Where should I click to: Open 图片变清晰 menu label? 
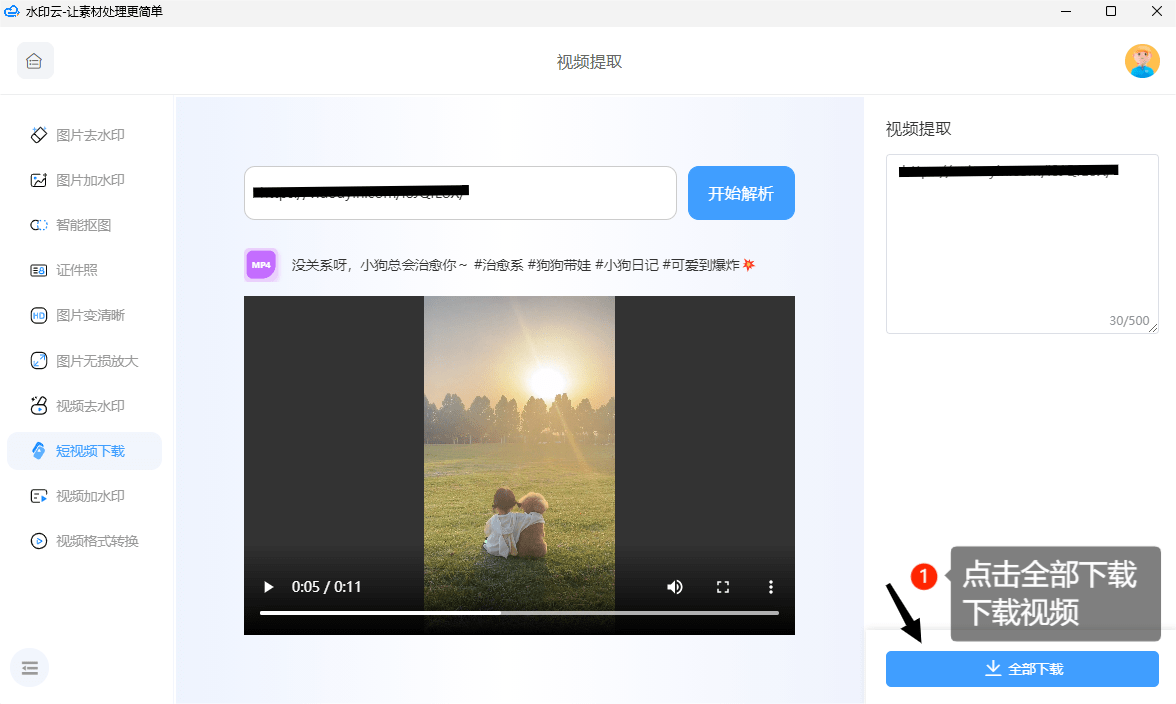click(91, 316)
